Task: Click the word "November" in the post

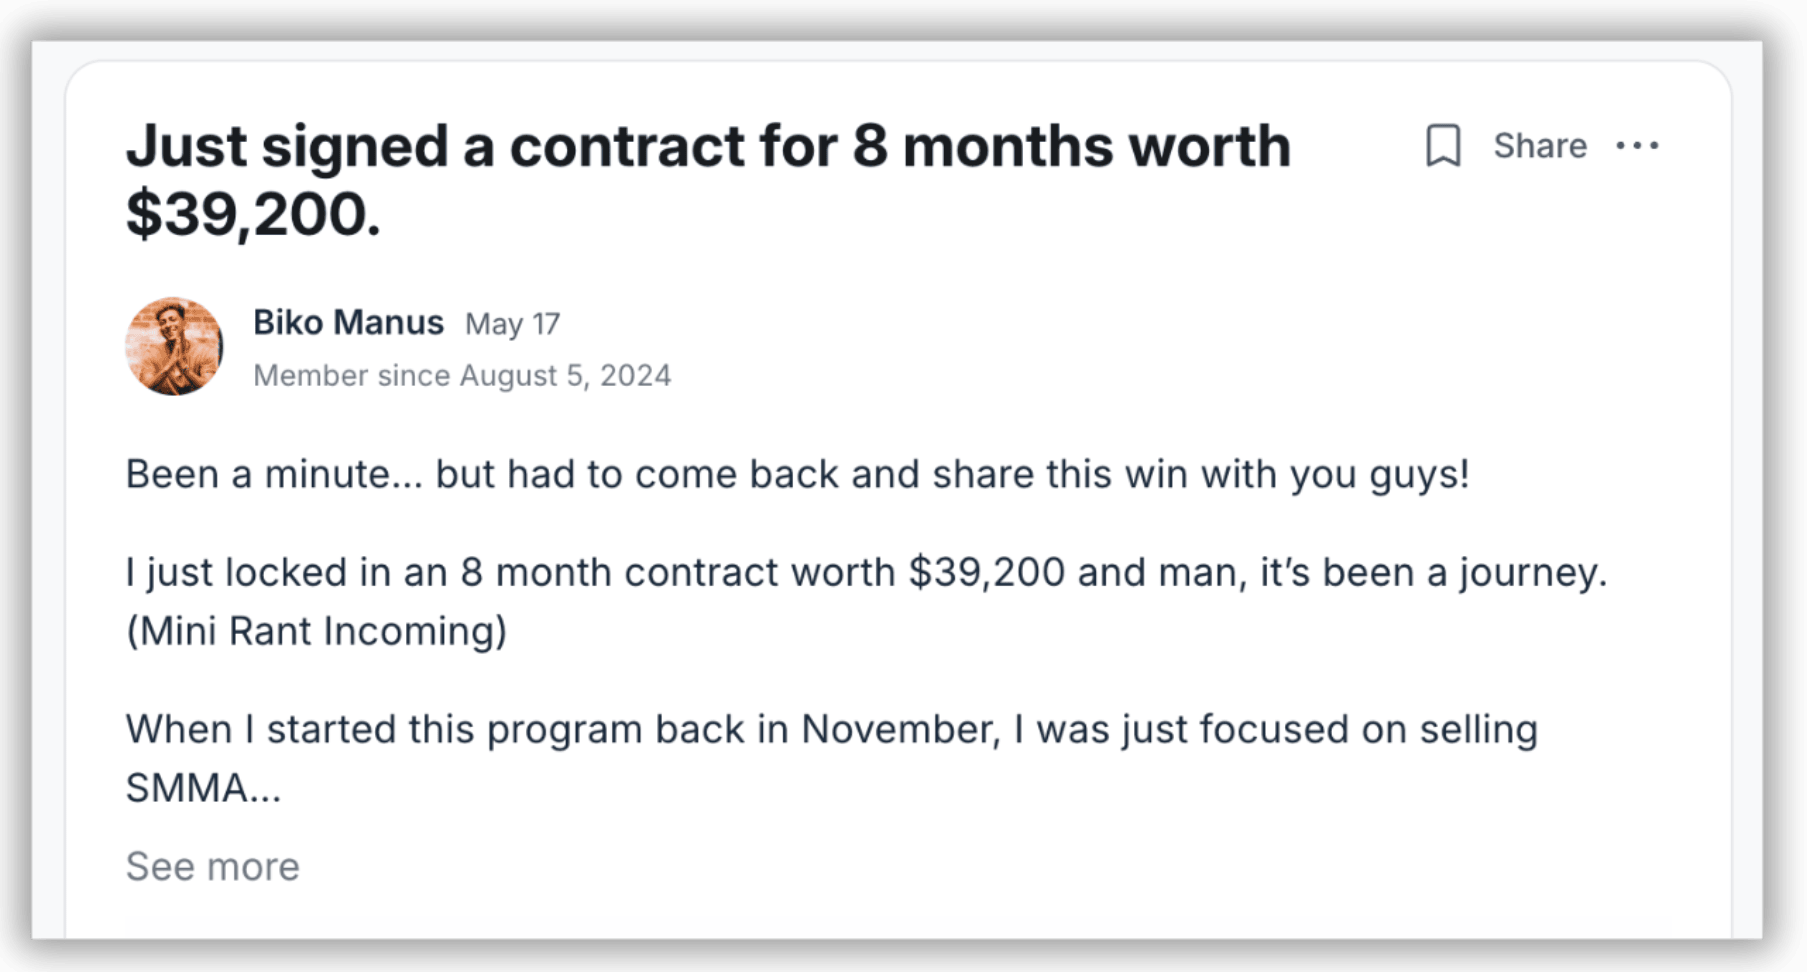Action: [900, 729]
